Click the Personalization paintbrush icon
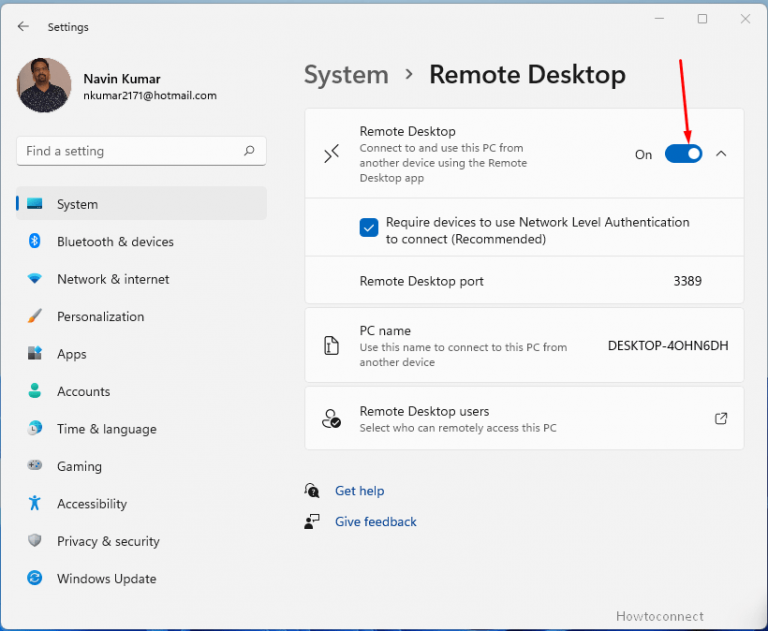 point(34,316)
